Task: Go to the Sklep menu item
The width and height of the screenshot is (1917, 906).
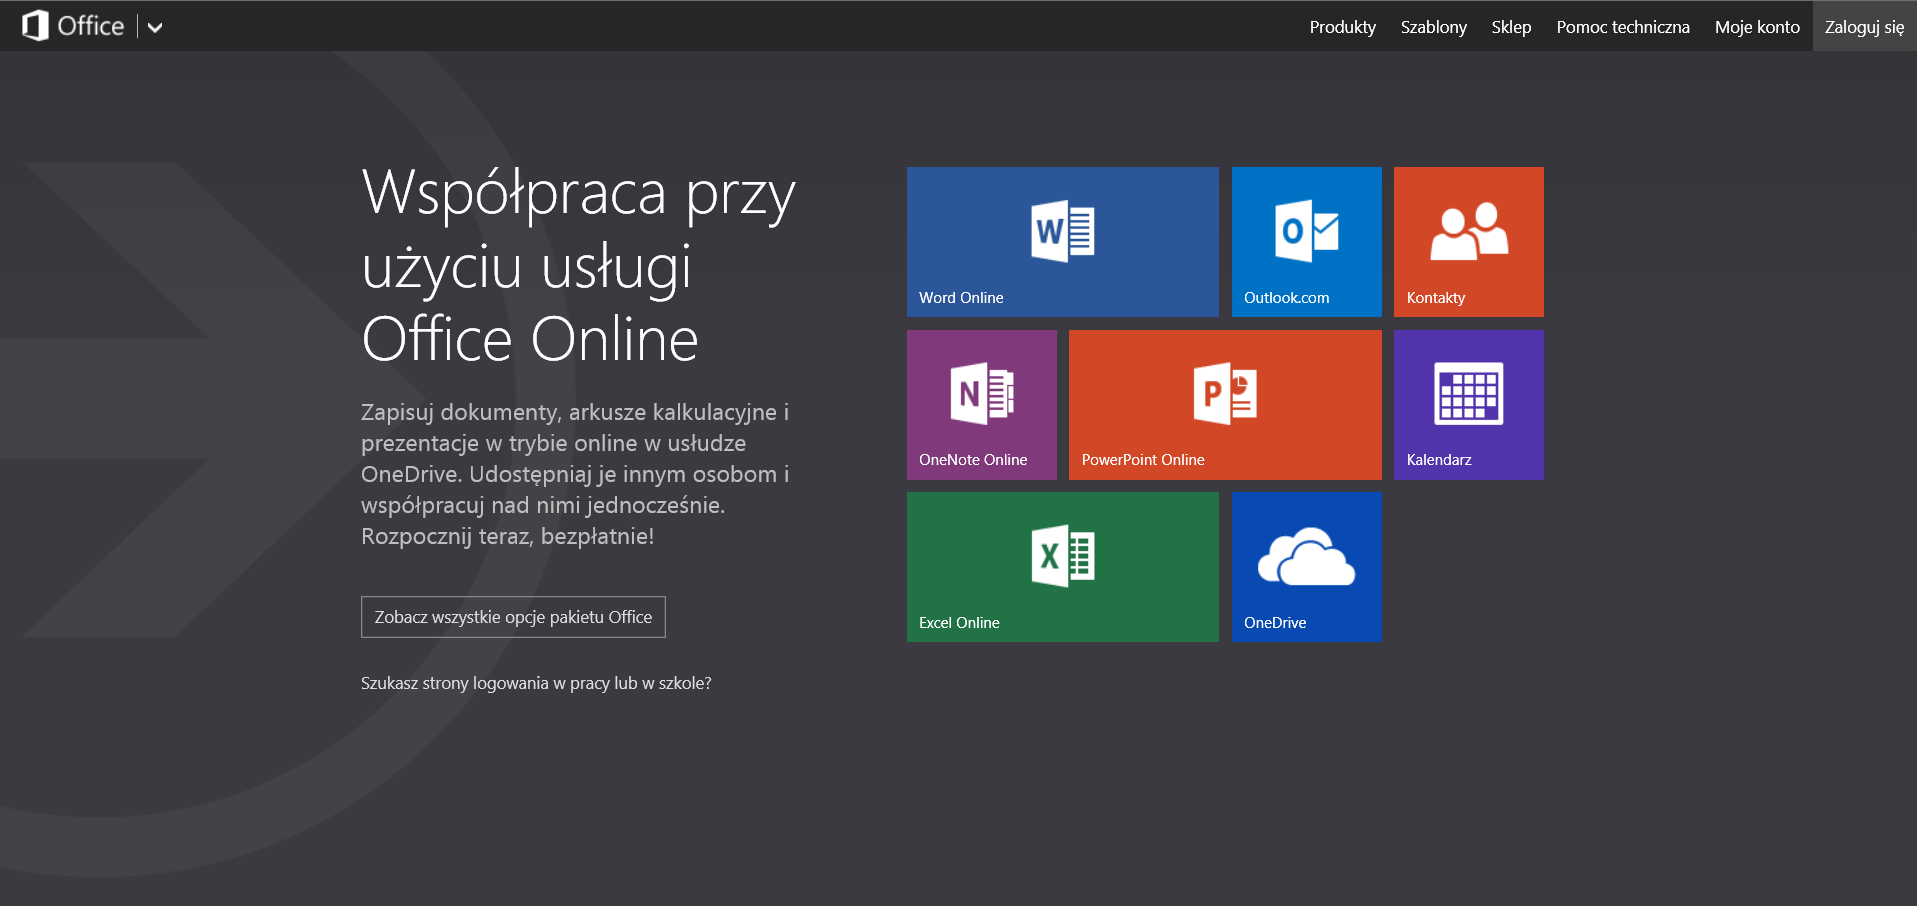Action: [1511, 27]
